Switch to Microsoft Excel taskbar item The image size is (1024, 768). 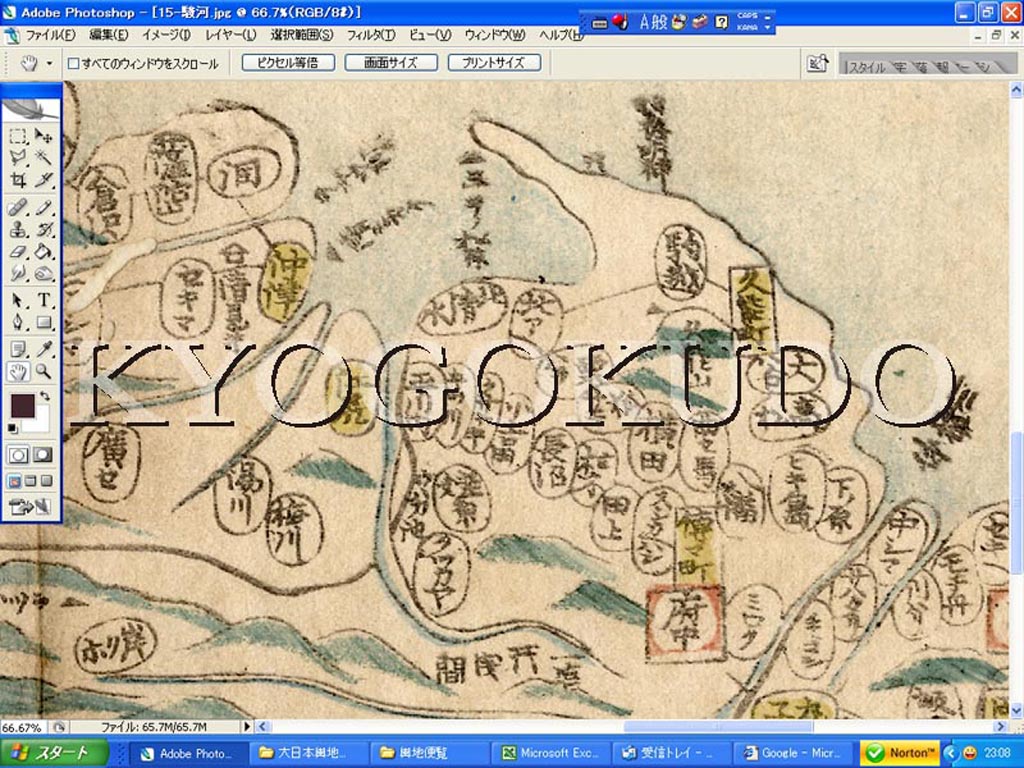[553, 753]
